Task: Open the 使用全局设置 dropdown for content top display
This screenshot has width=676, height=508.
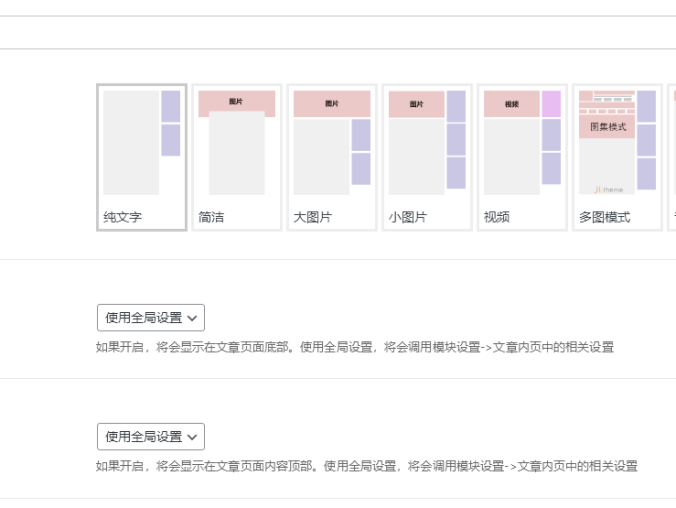Action: point(151,436)
